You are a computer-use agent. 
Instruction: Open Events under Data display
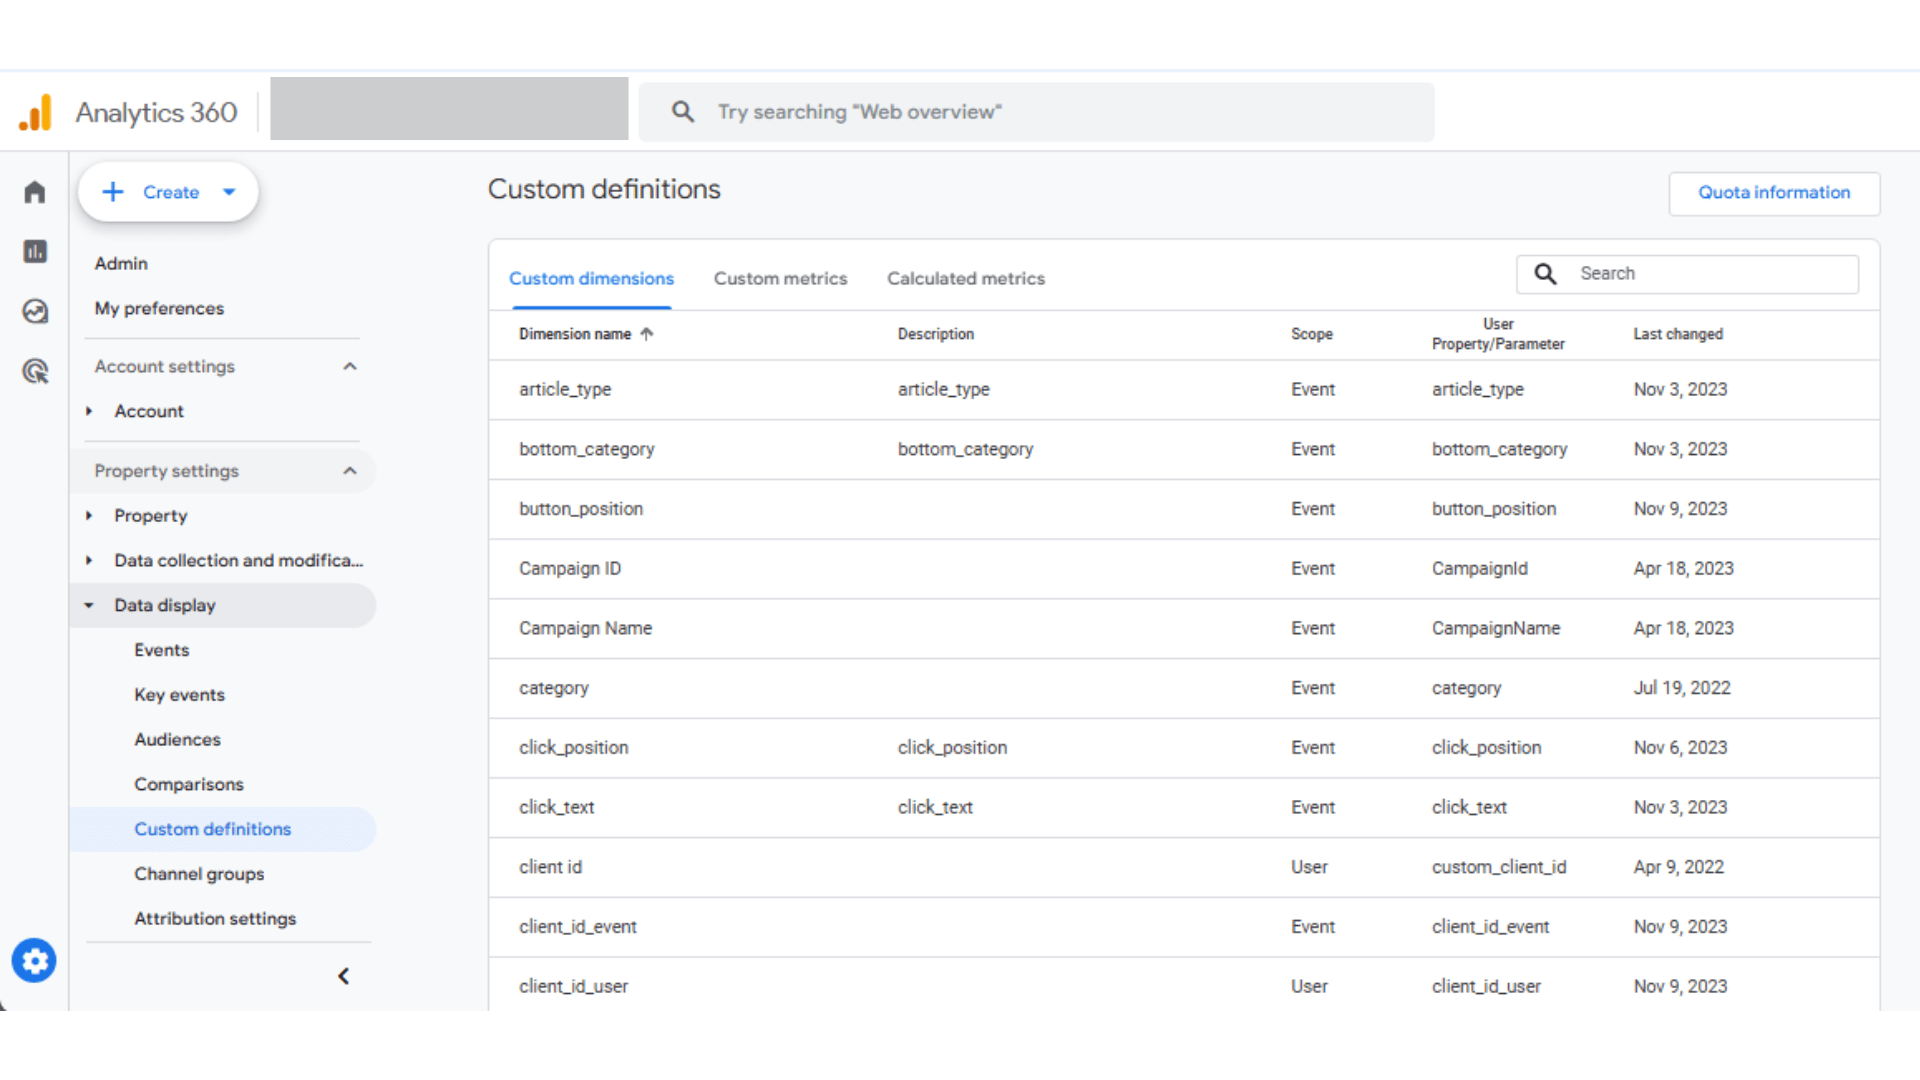162,650
